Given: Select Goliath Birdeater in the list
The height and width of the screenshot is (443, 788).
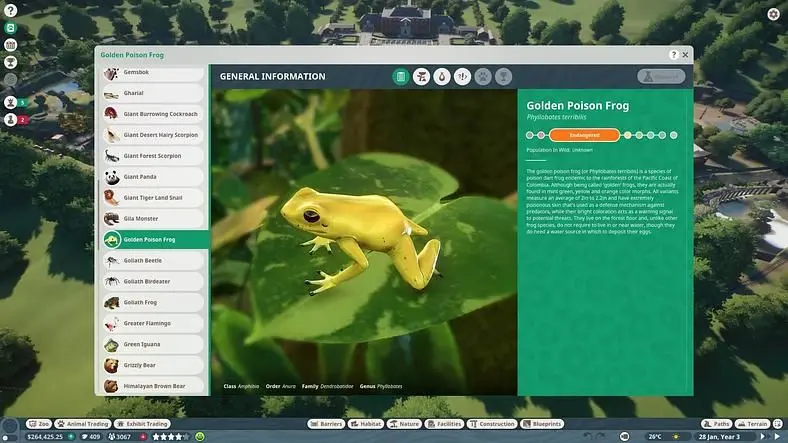Looking at the screenshot, I should click(x=153, y=282).
